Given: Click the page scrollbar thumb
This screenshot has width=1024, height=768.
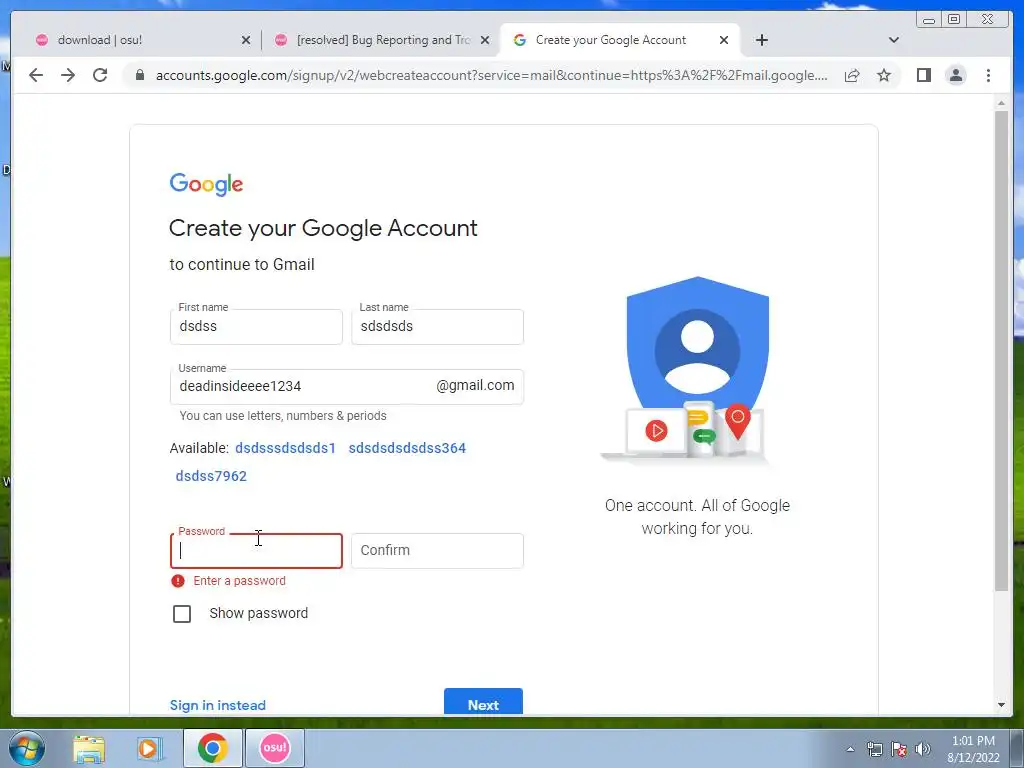Looking at the screenshot, I should (1001, 351).
